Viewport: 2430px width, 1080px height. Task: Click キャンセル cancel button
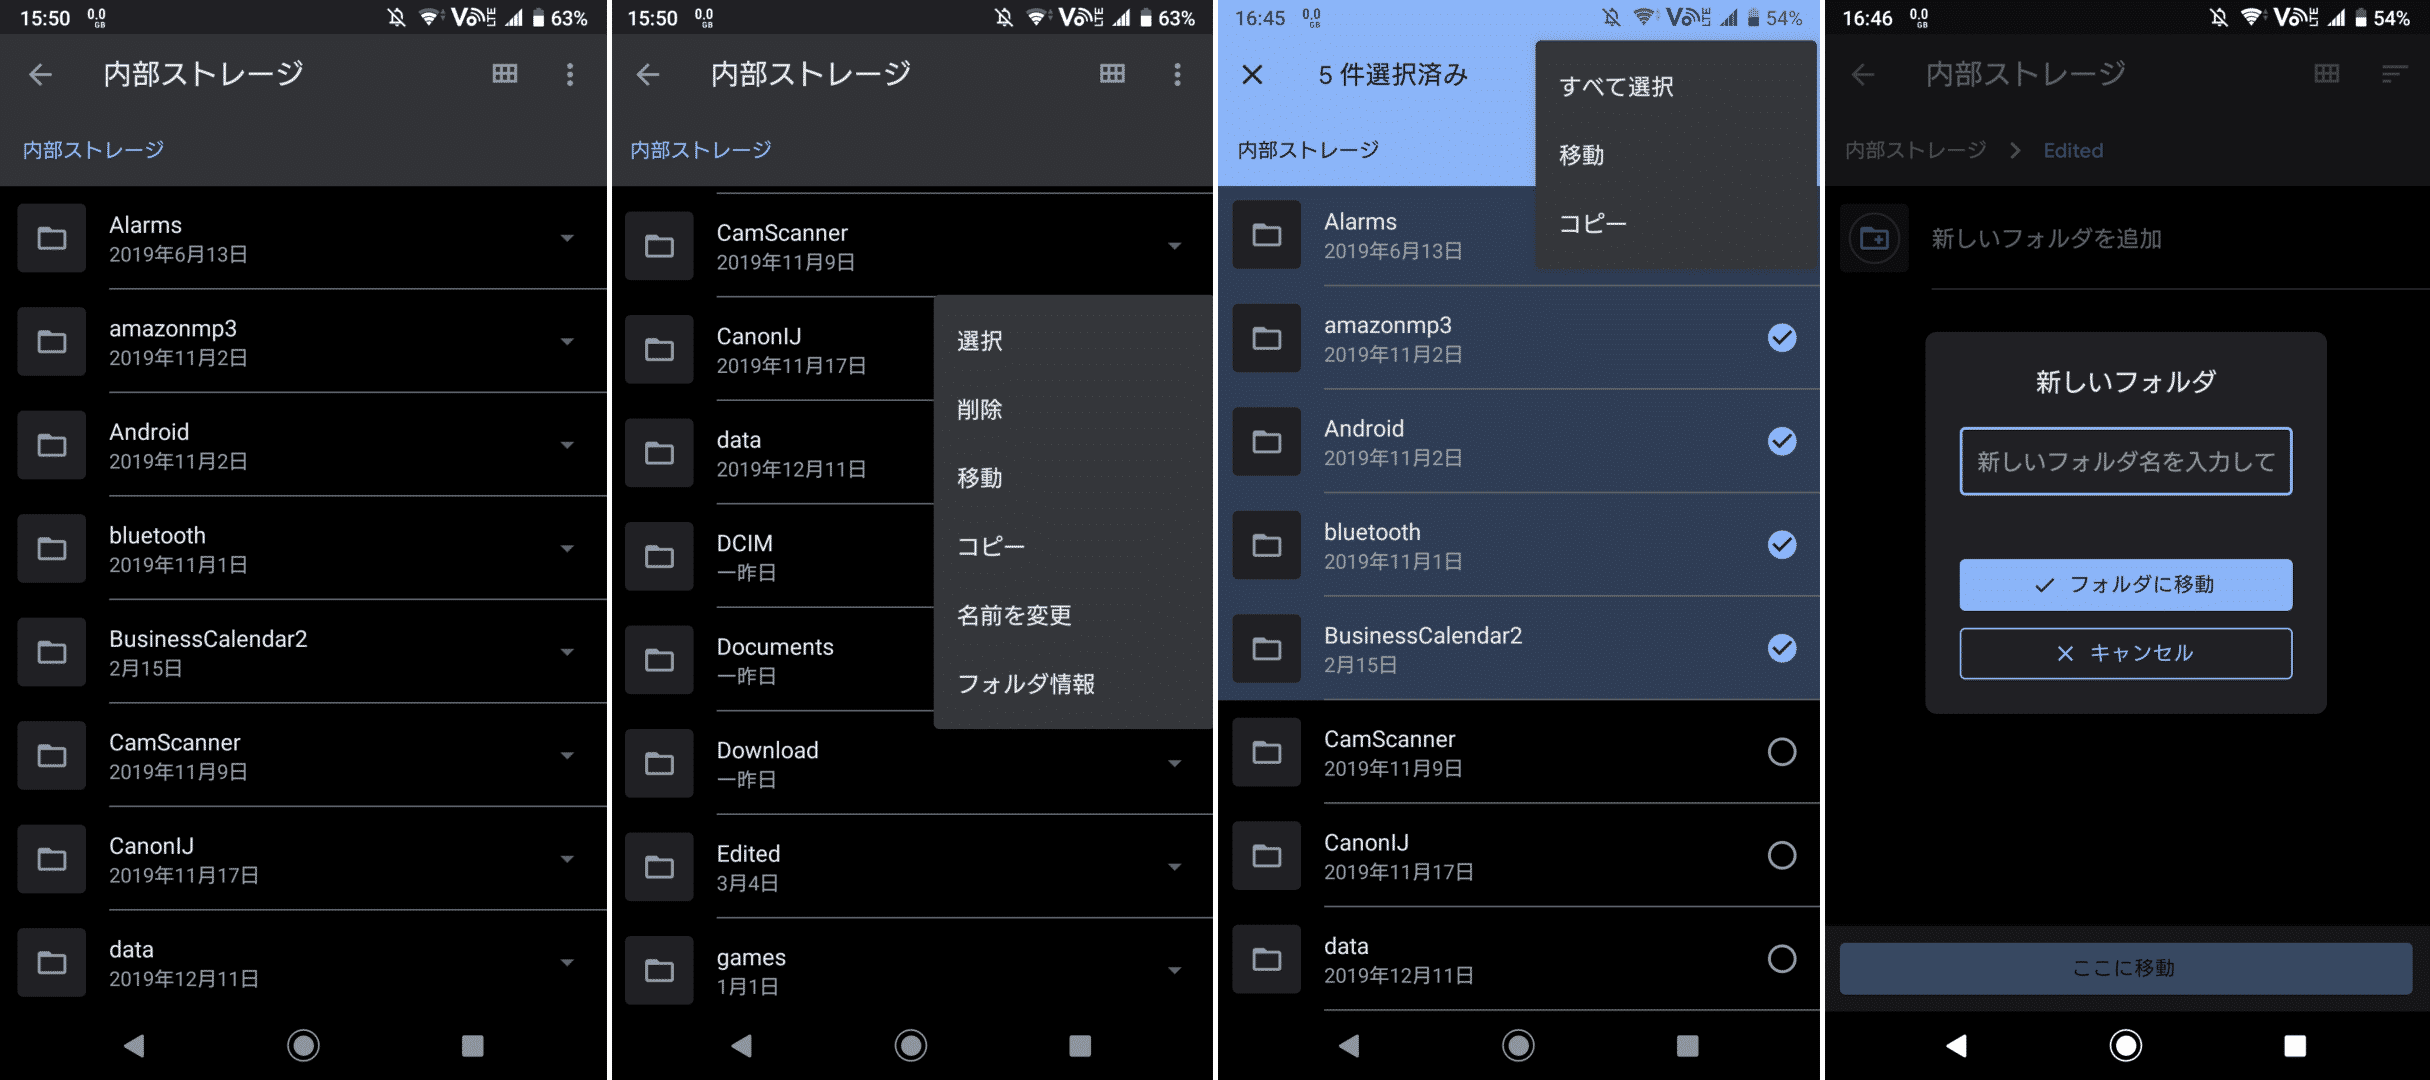pos(2125,652)
